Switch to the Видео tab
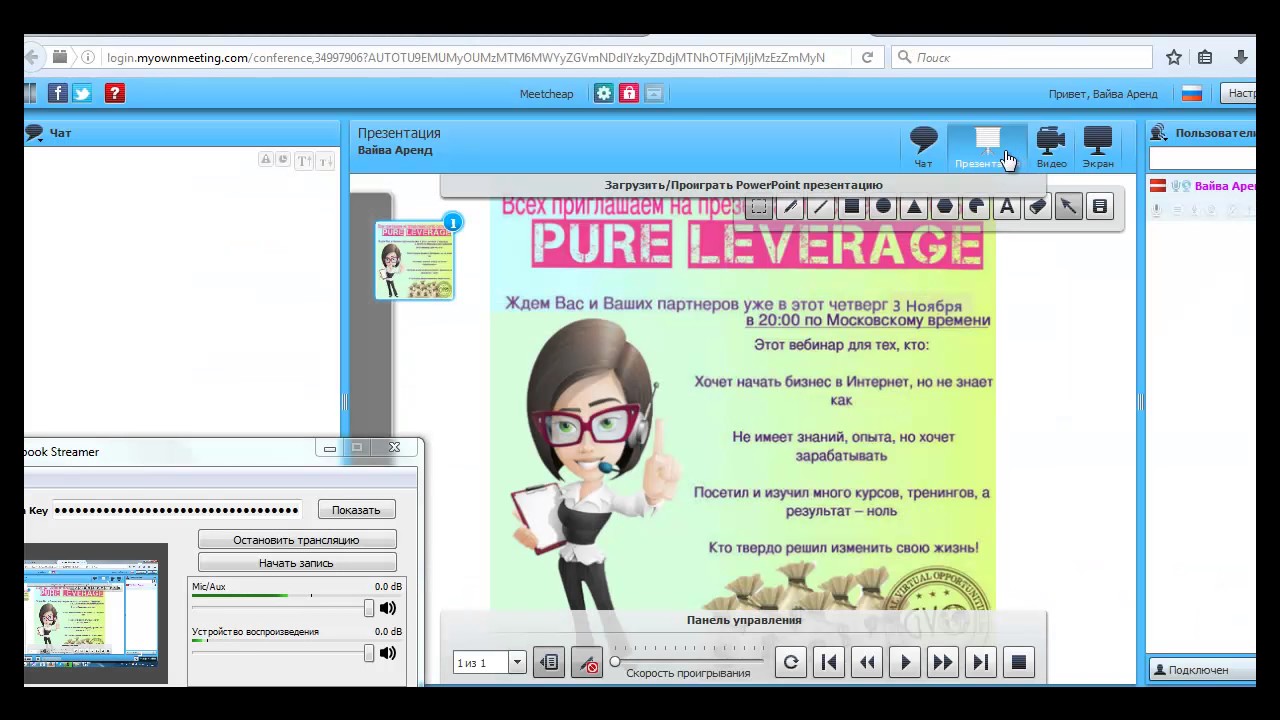The height and width of the screenshot is (720, 1280). [1051, 147]
